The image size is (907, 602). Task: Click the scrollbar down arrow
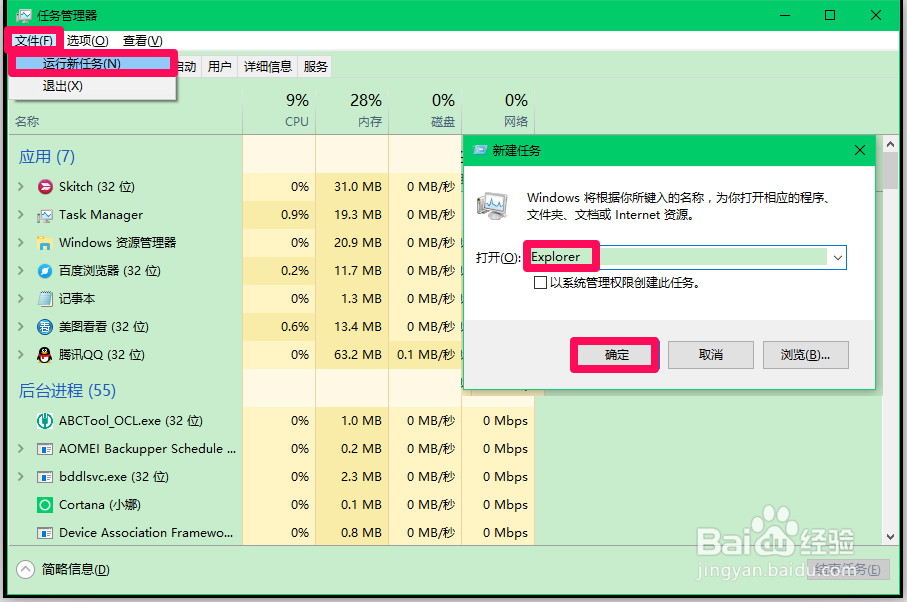890,537
